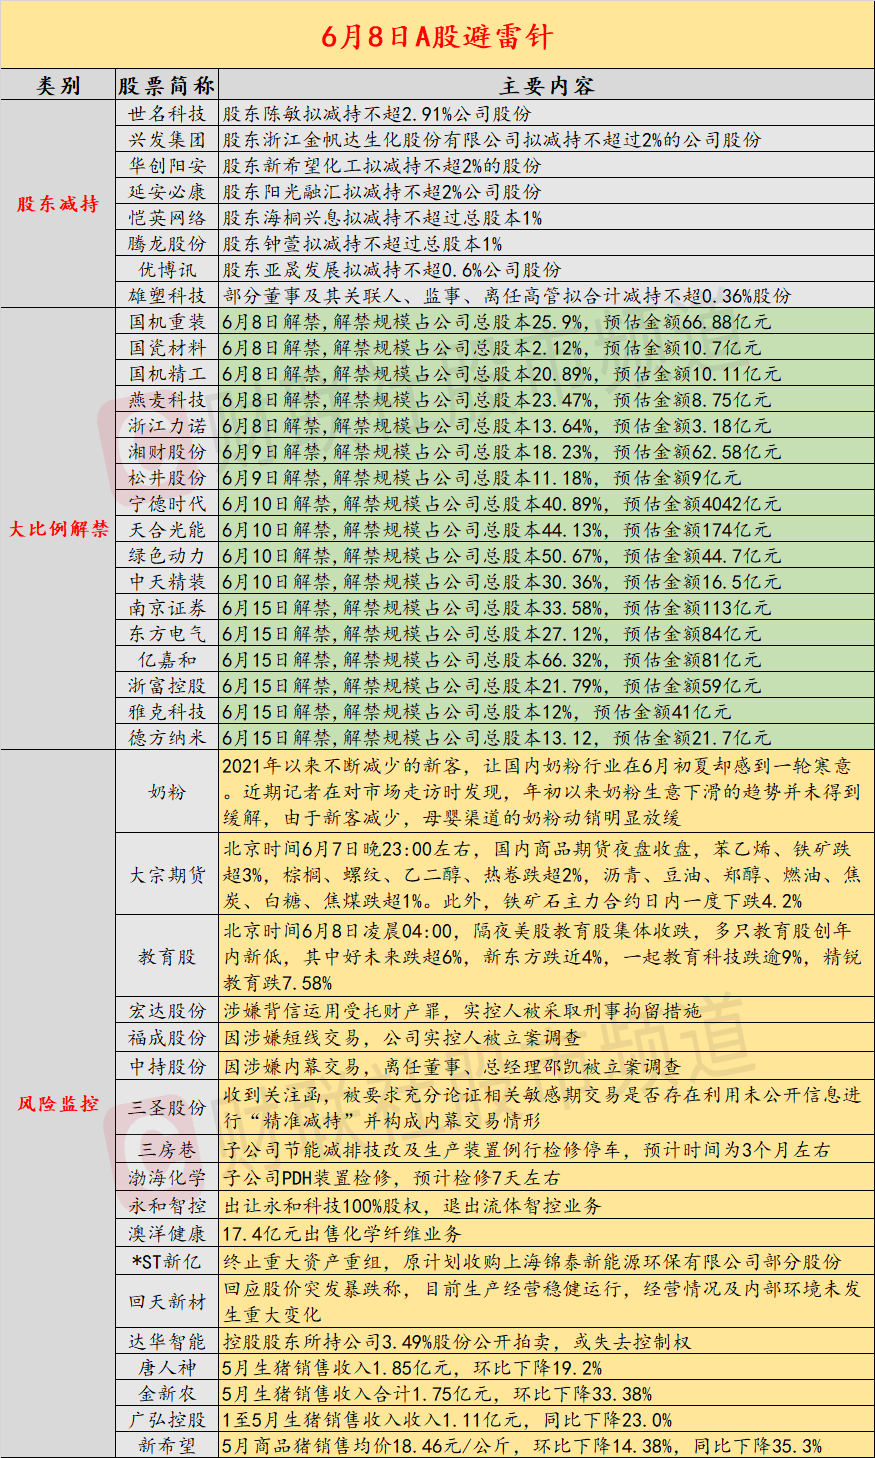
Task: Click the title 6月8日A股避雷针
Action: tap(437, 37)
